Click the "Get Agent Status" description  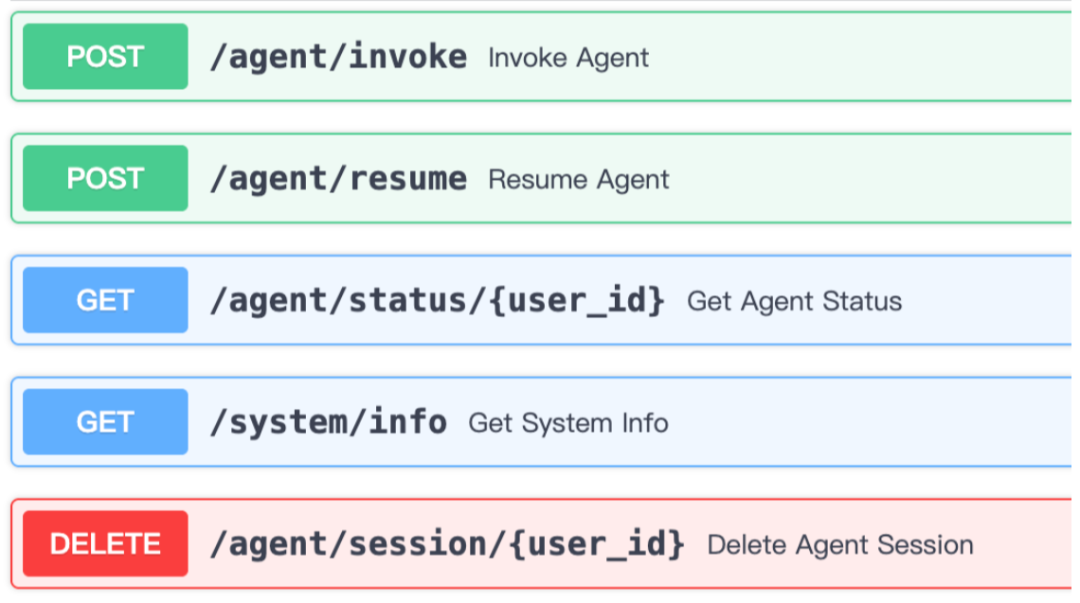794,302
